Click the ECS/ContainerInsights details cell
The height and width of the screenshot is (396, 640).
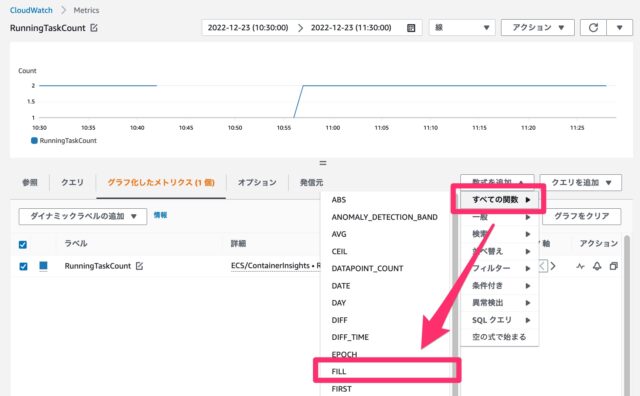coord(276,266)
